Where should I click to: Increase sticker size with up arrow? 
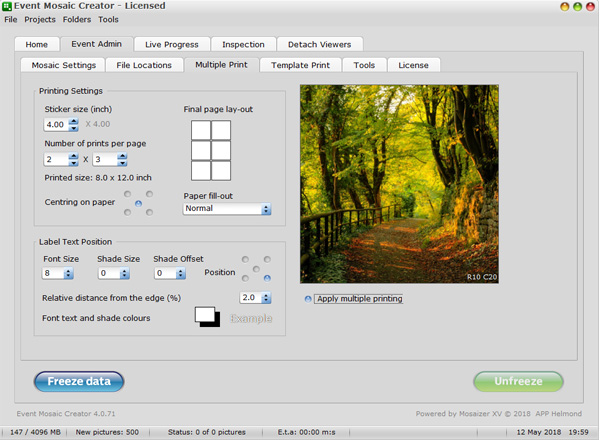(x=73, y=121)
